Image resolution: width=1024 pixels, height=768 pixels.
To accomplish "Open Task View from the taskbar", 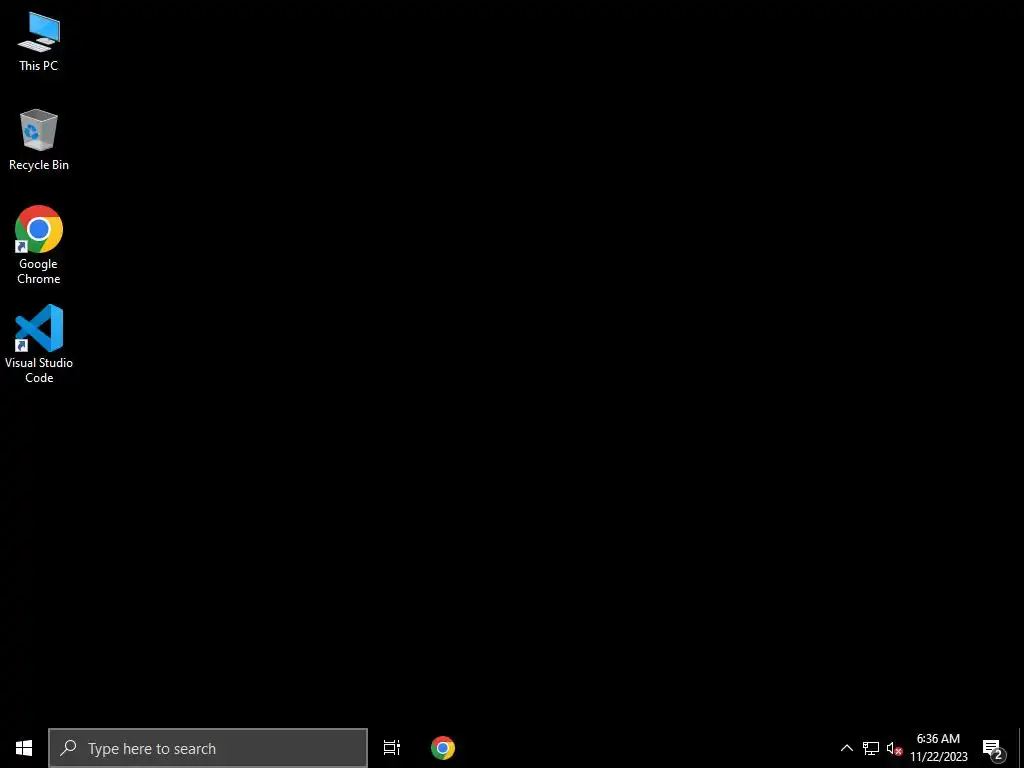I will pos(392,748).
